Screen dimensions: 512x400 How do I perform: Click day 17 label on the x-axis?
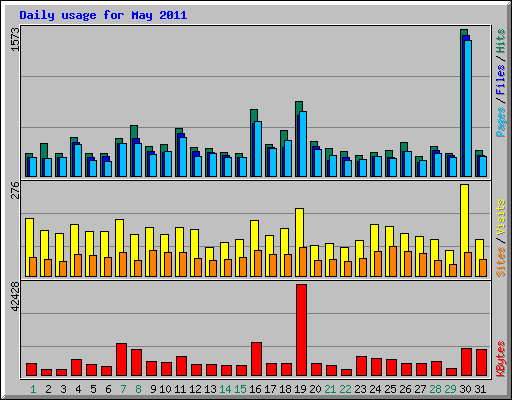[x=270, y=389]
